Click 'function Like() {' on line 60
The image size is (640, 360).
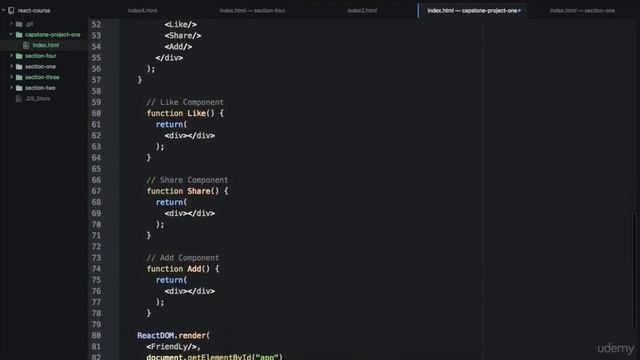[185, 113]
